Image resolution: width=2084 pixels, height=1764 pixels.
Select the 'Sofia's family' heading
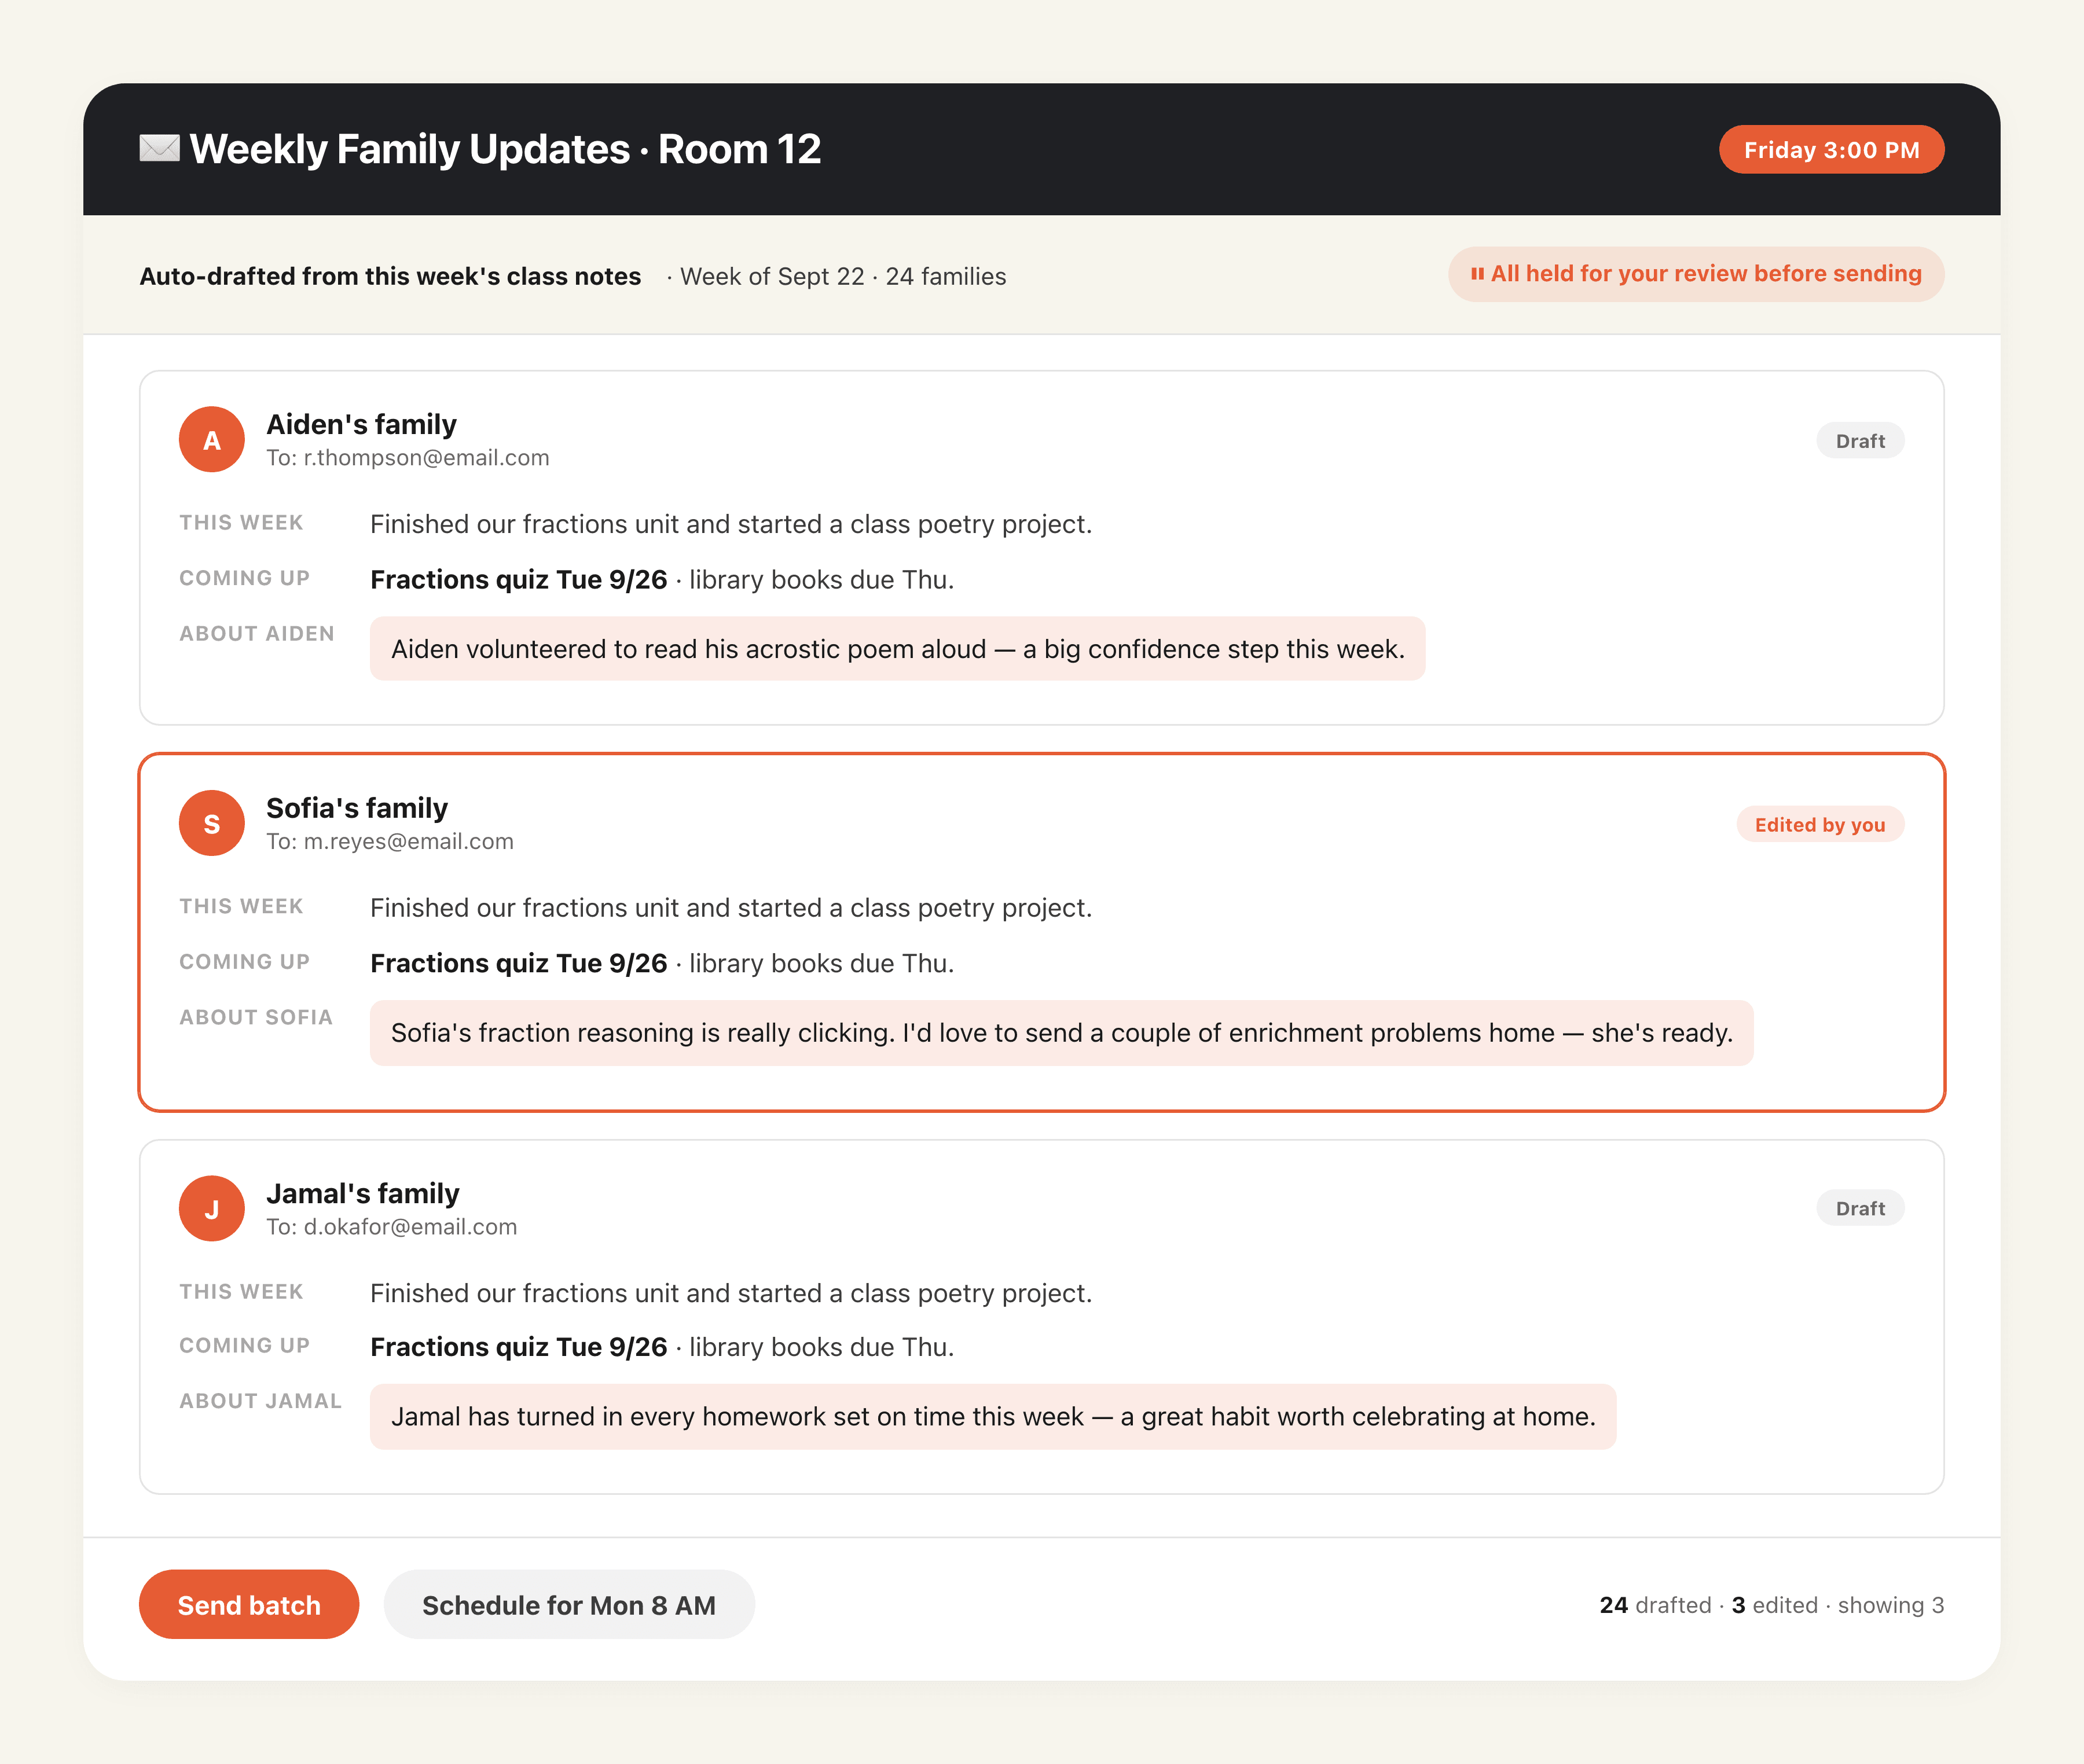[357, 808]
